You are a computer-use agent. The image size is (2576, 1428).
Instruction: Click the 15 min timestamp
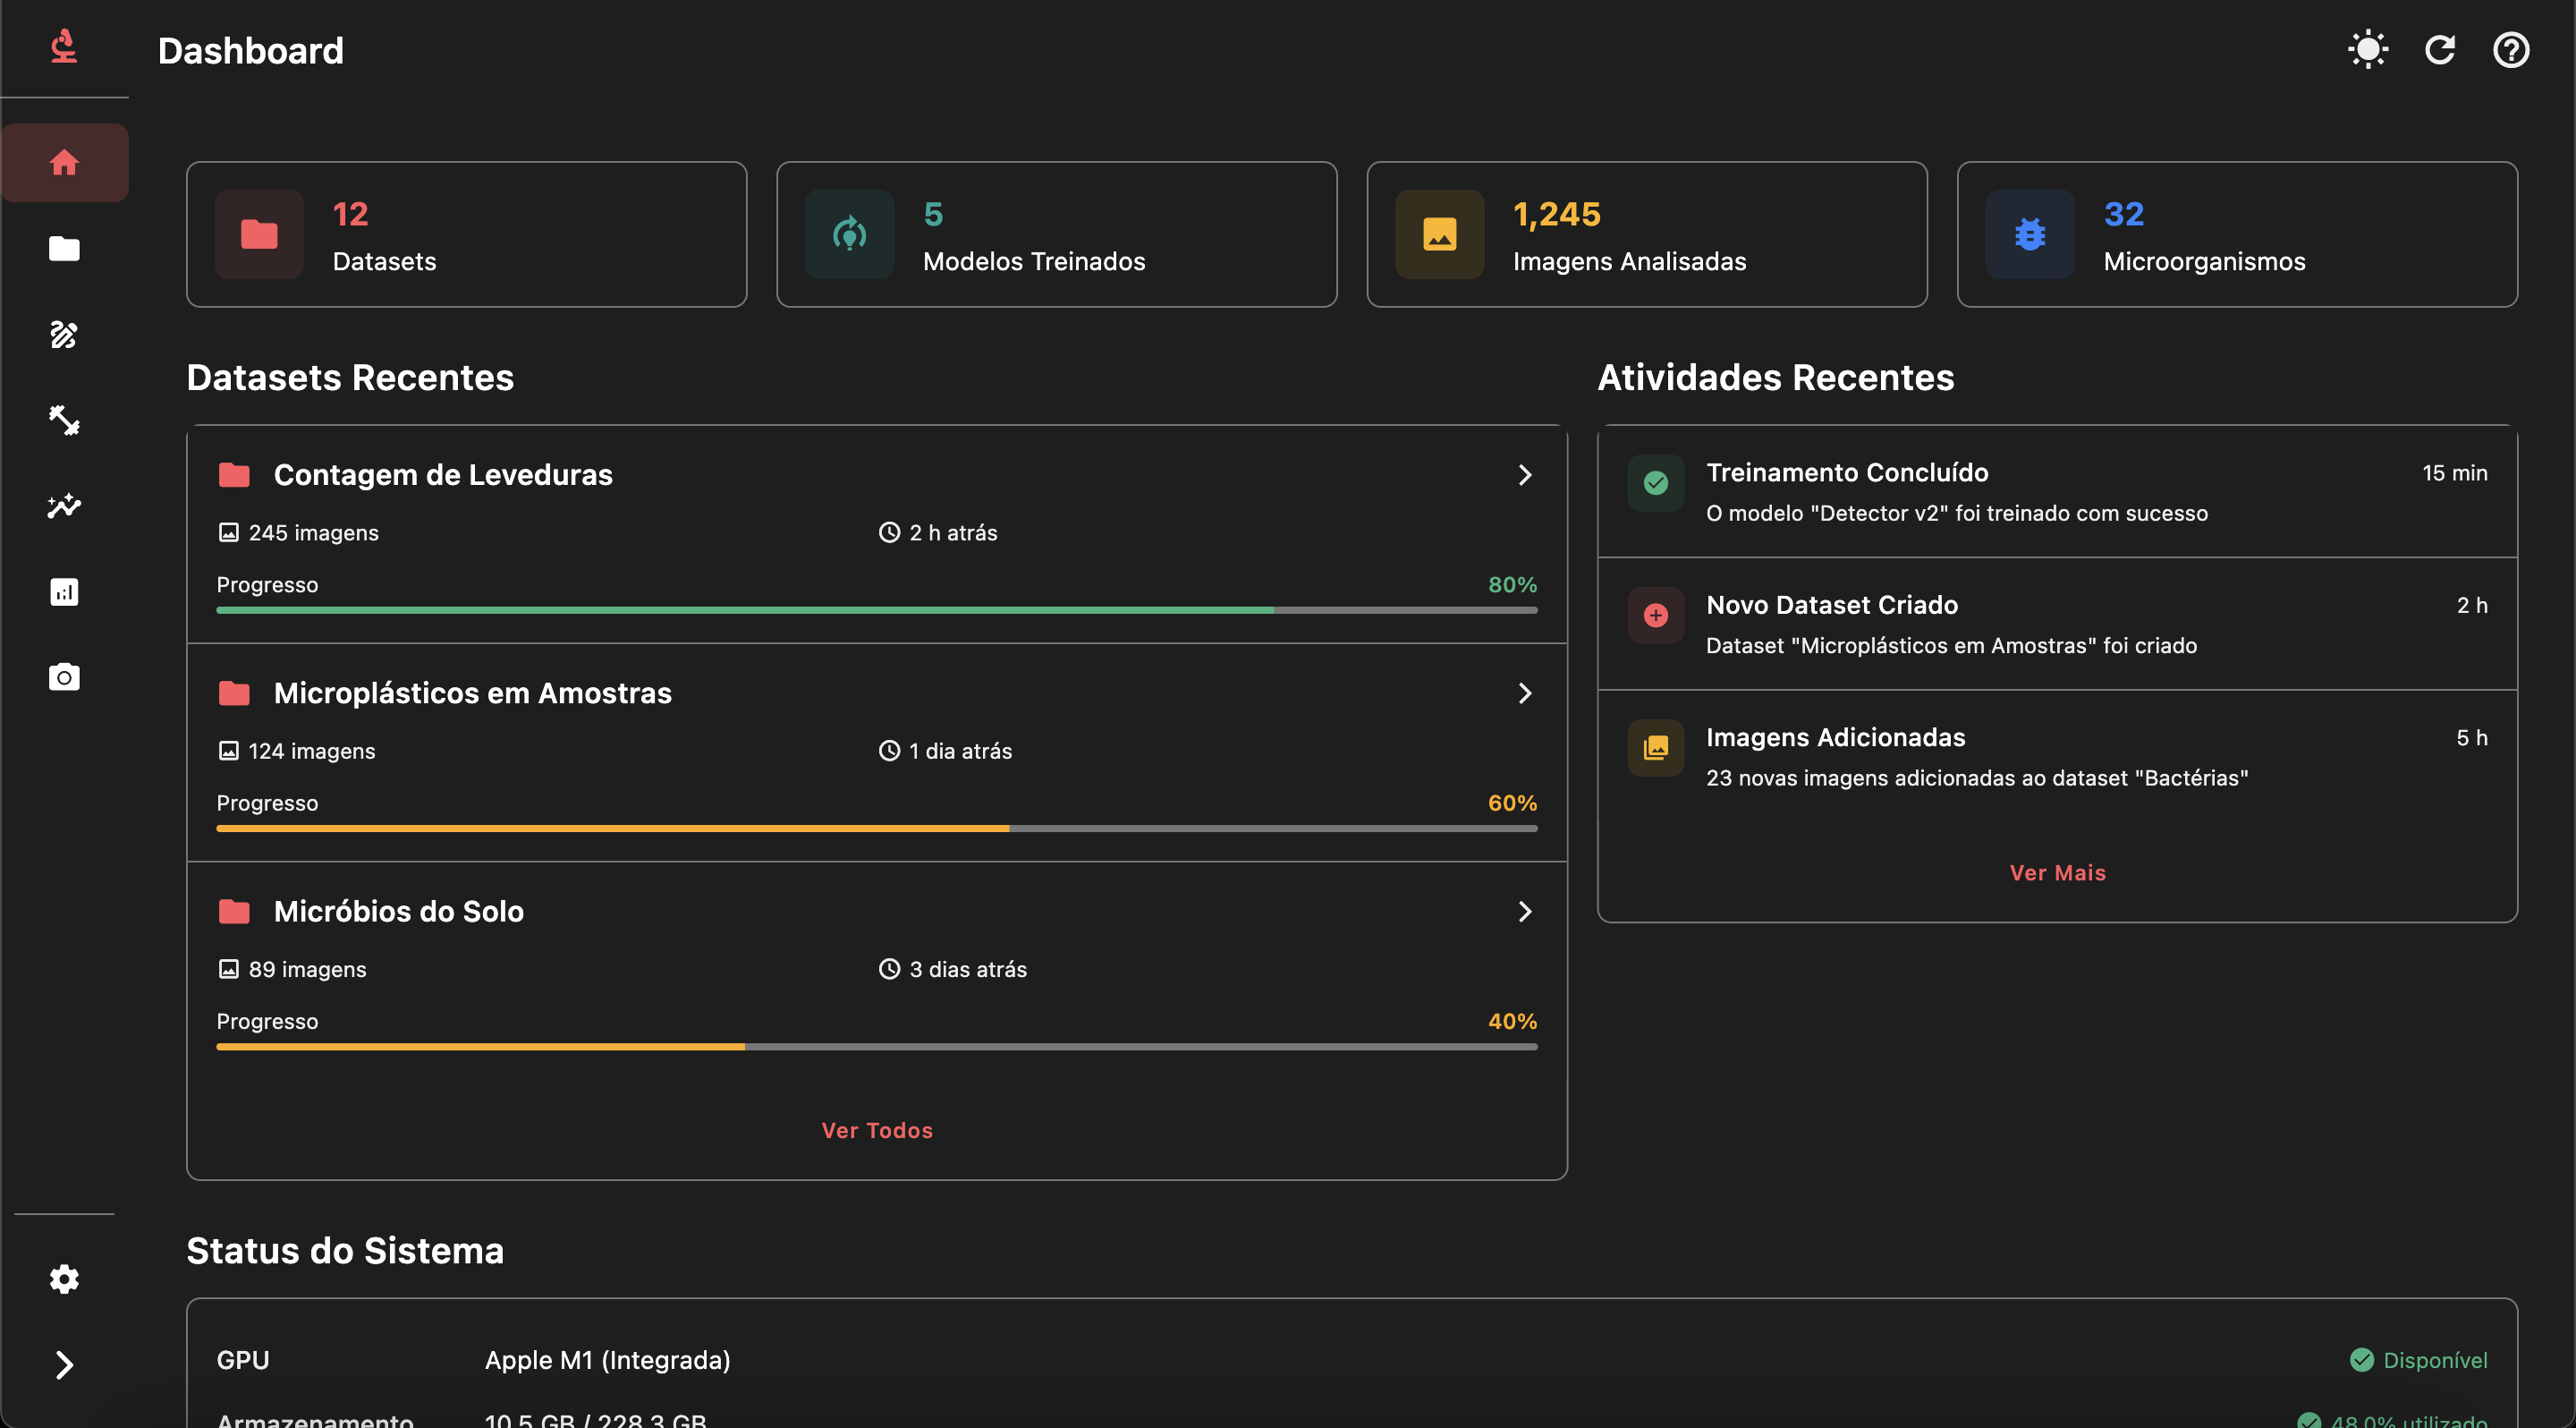[2454, 473]
